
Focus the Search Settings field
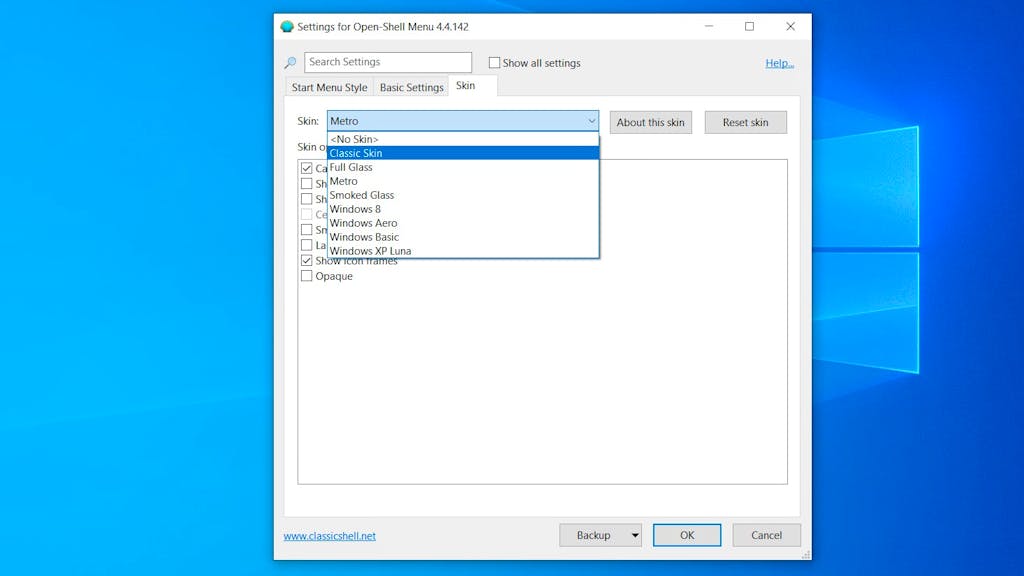(x=388, y=62)
